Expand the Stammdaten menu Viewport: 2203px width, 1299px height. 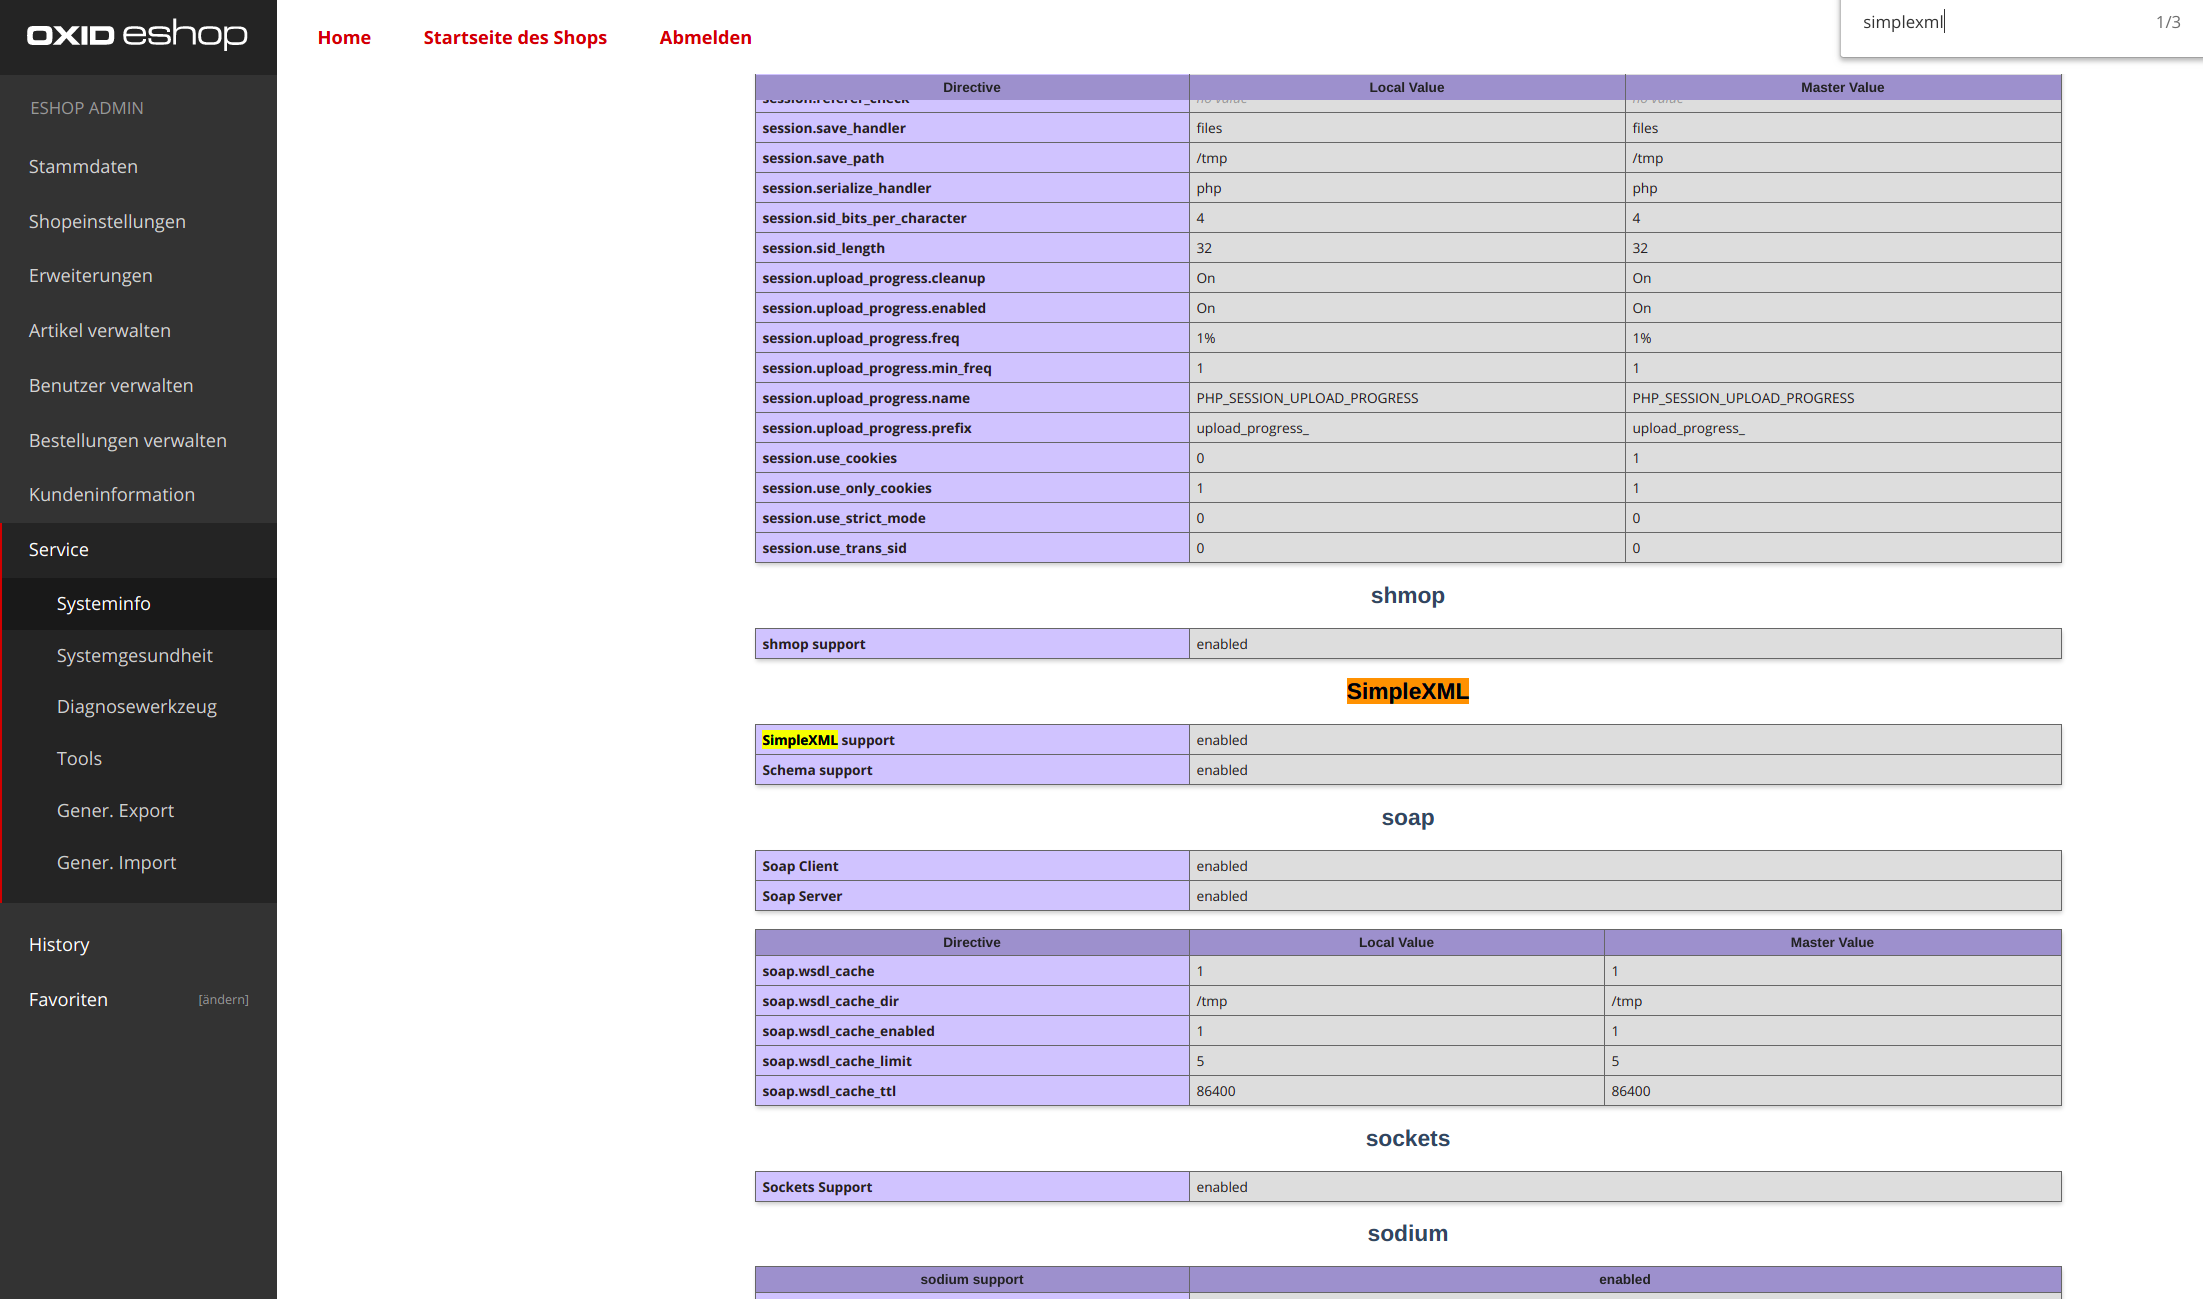83,166
